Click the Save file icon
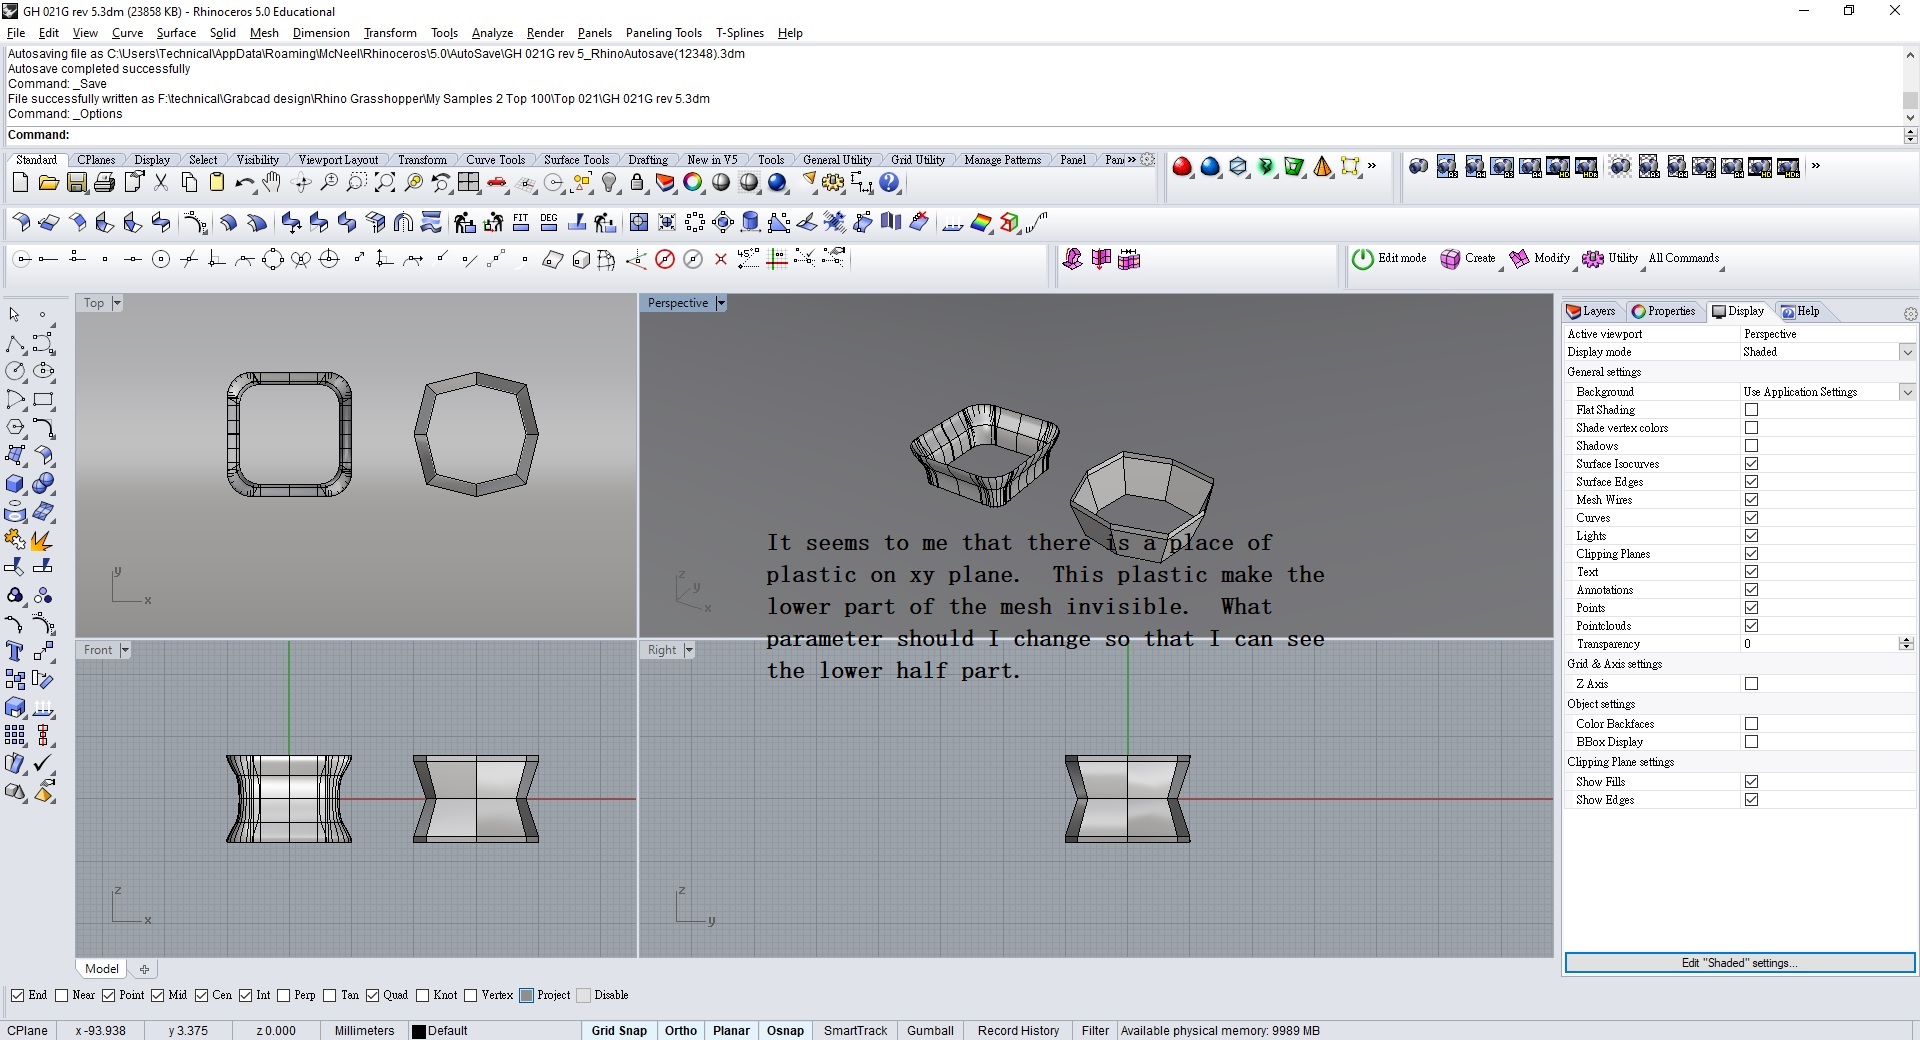The width and height of the screenshot is (1920, 1040). (76, 183)
